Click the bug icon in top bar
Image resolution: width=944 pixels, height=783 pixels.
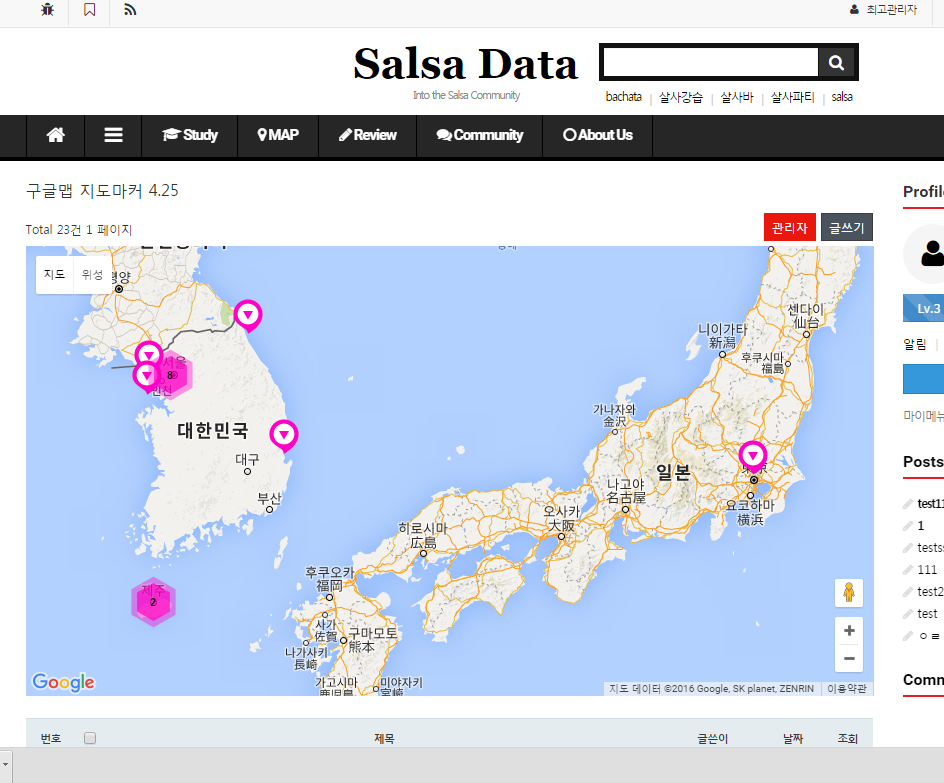48,10
